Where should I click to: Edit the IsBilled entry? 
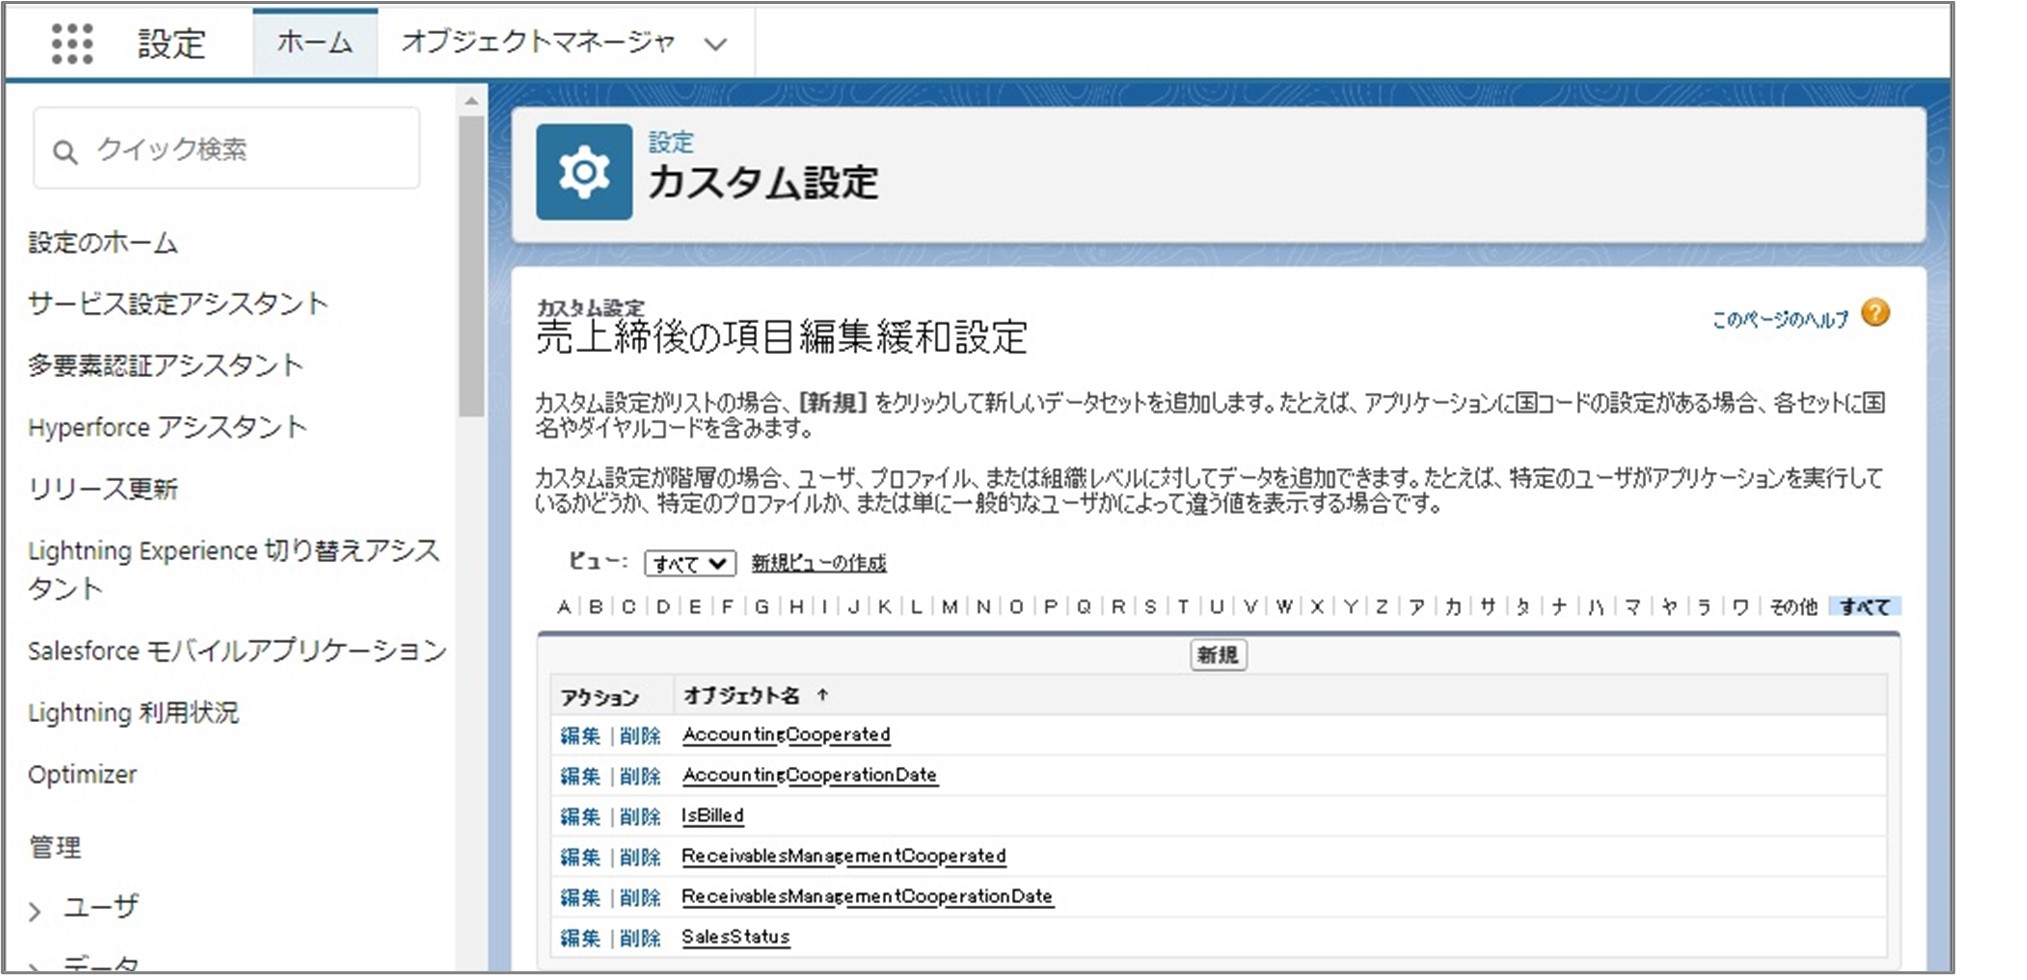pyautogui.click(x=579, y=817)
